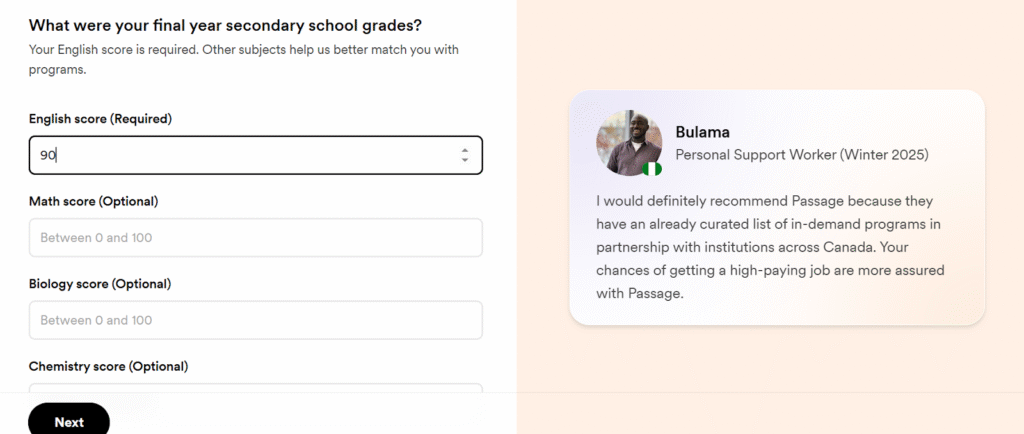Click the final year grades question heading
Screen dimensions: 1024x434
pyautogui.click(x=225, y=25)
